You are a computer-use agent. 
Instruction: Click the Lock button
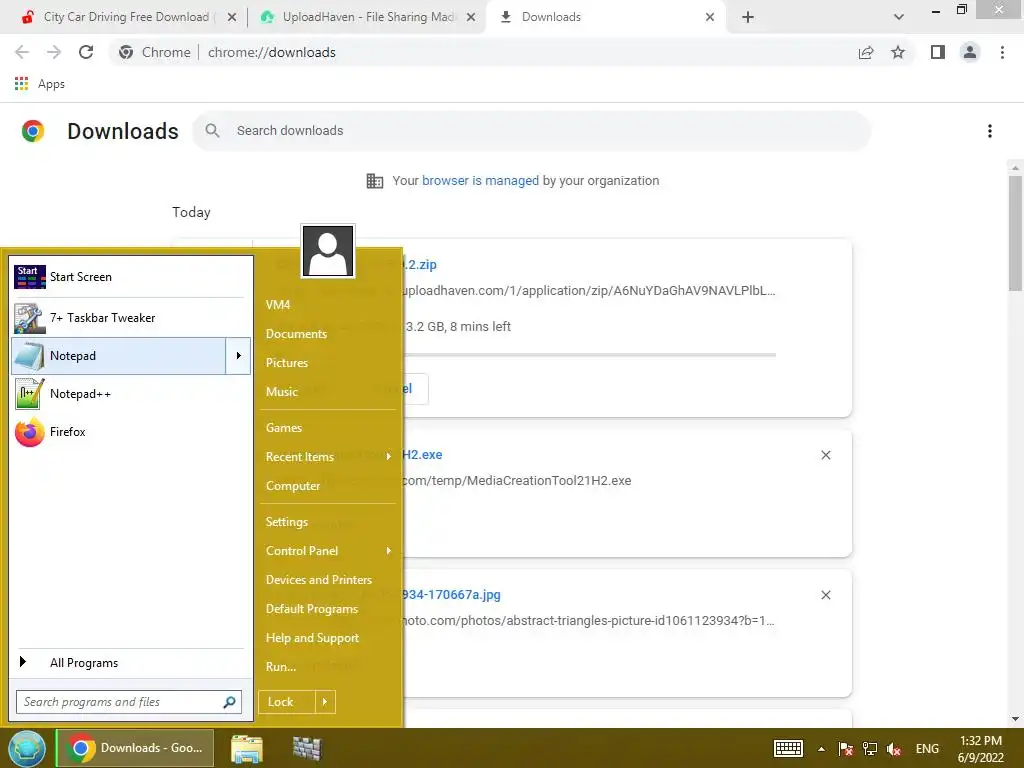287,702
